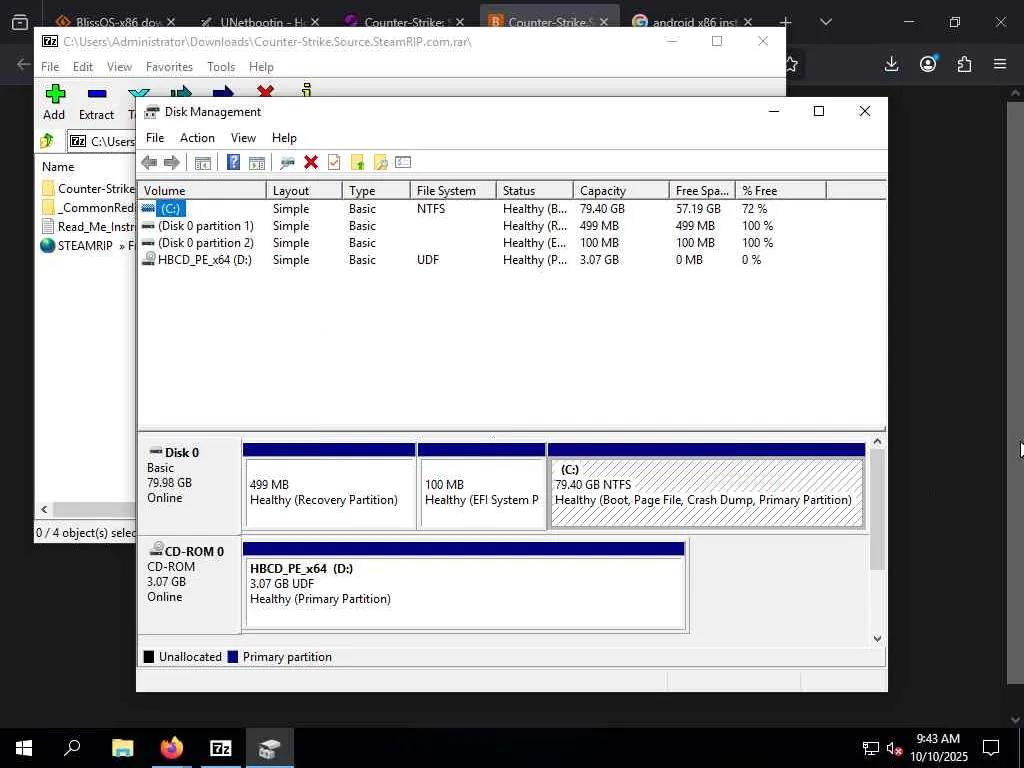Open taskbar Search magnifier
Viewport: 1024px width, 768px height.
tap(72, 748)
